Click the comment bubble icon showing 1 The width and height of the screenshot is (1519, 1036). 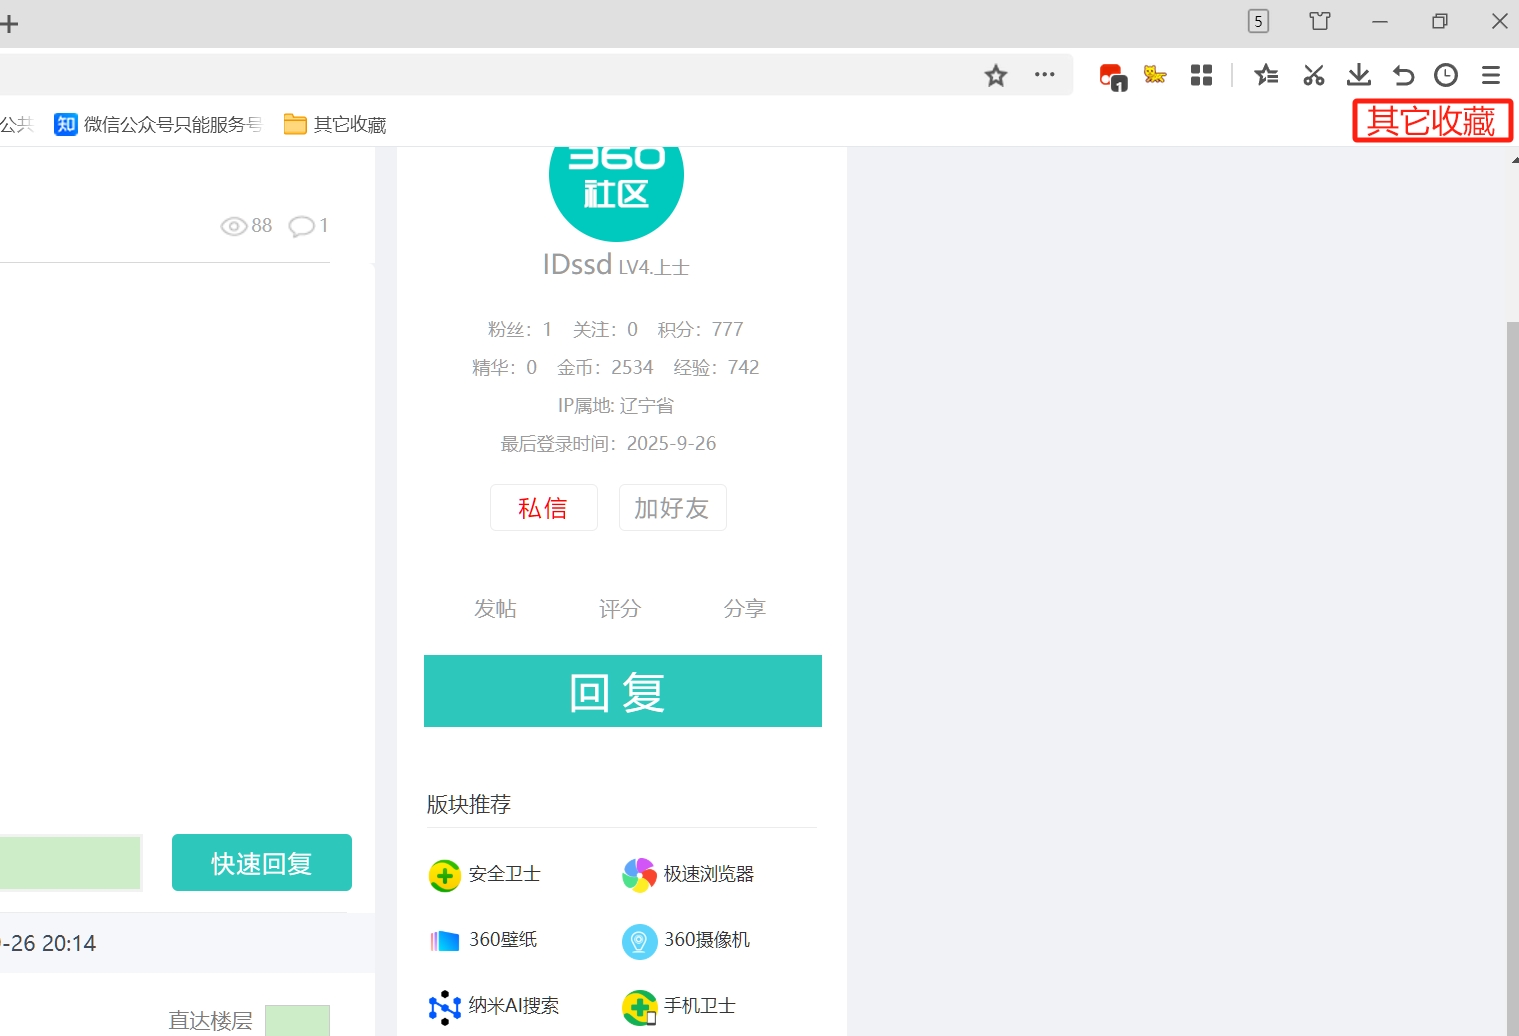coord(301,227)
